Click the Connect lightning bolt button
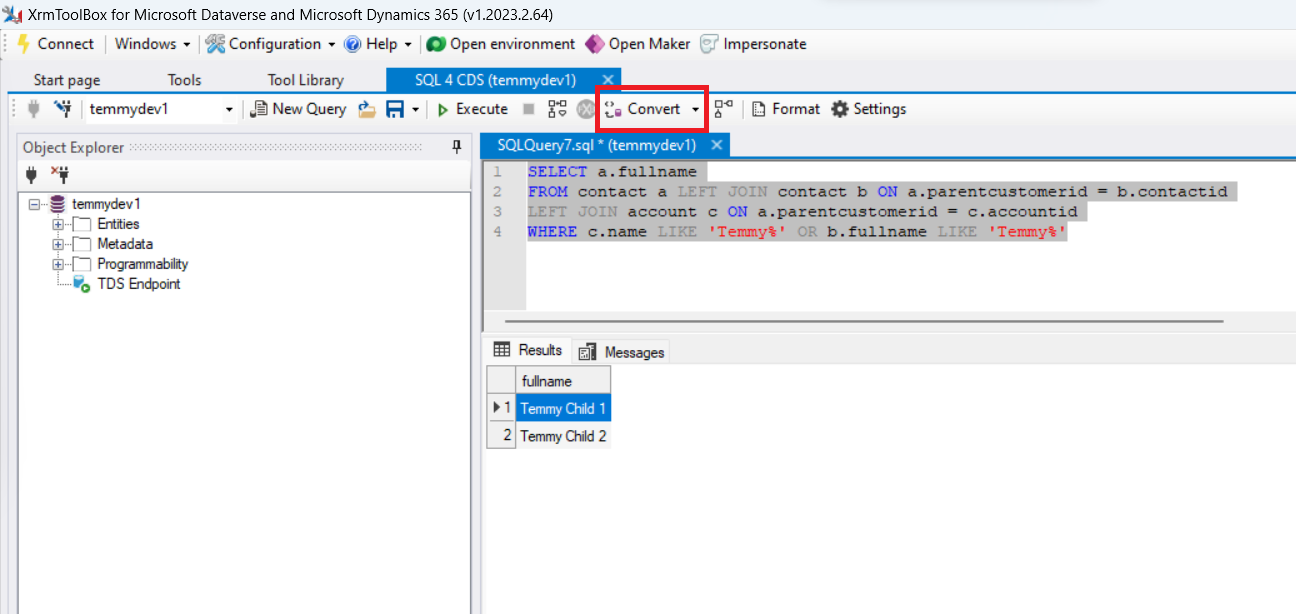The height and width of the screenshot is (614, 1296). pyautogui.click(x=55, y=44)
